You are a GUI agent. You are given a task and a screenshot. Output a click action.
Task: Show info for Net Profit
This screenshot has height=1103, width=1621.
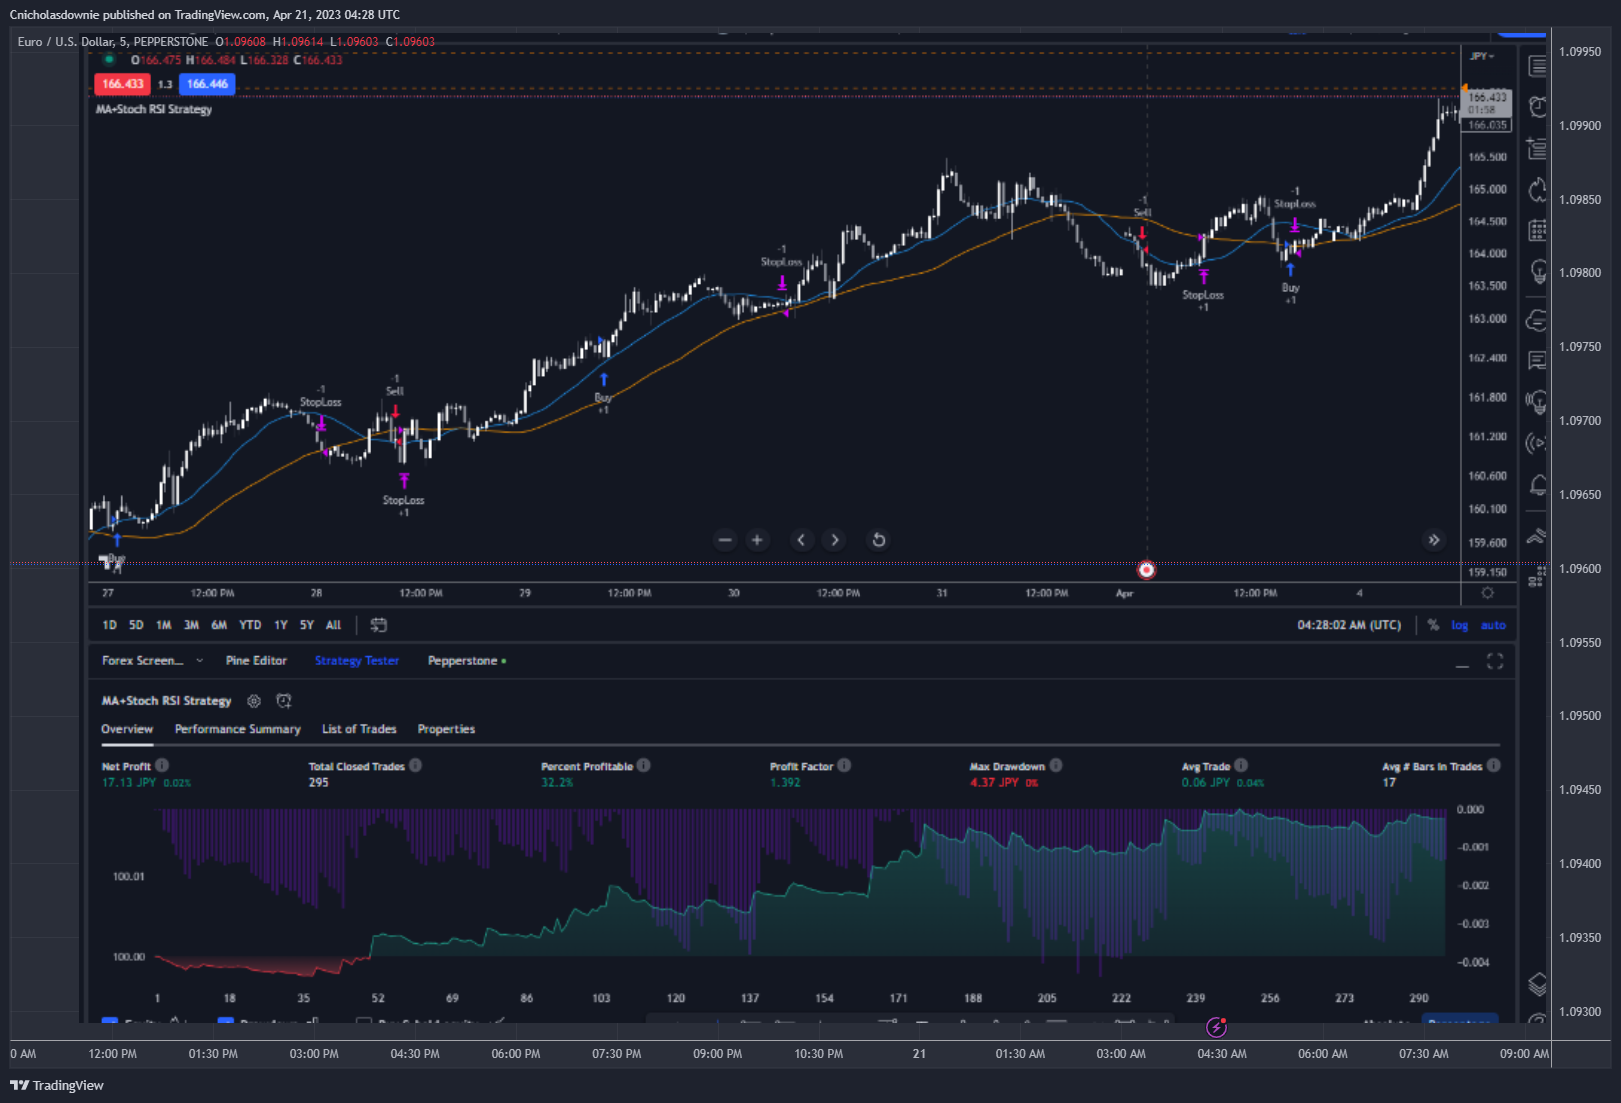pyautogui.click(x=162, y=766)
